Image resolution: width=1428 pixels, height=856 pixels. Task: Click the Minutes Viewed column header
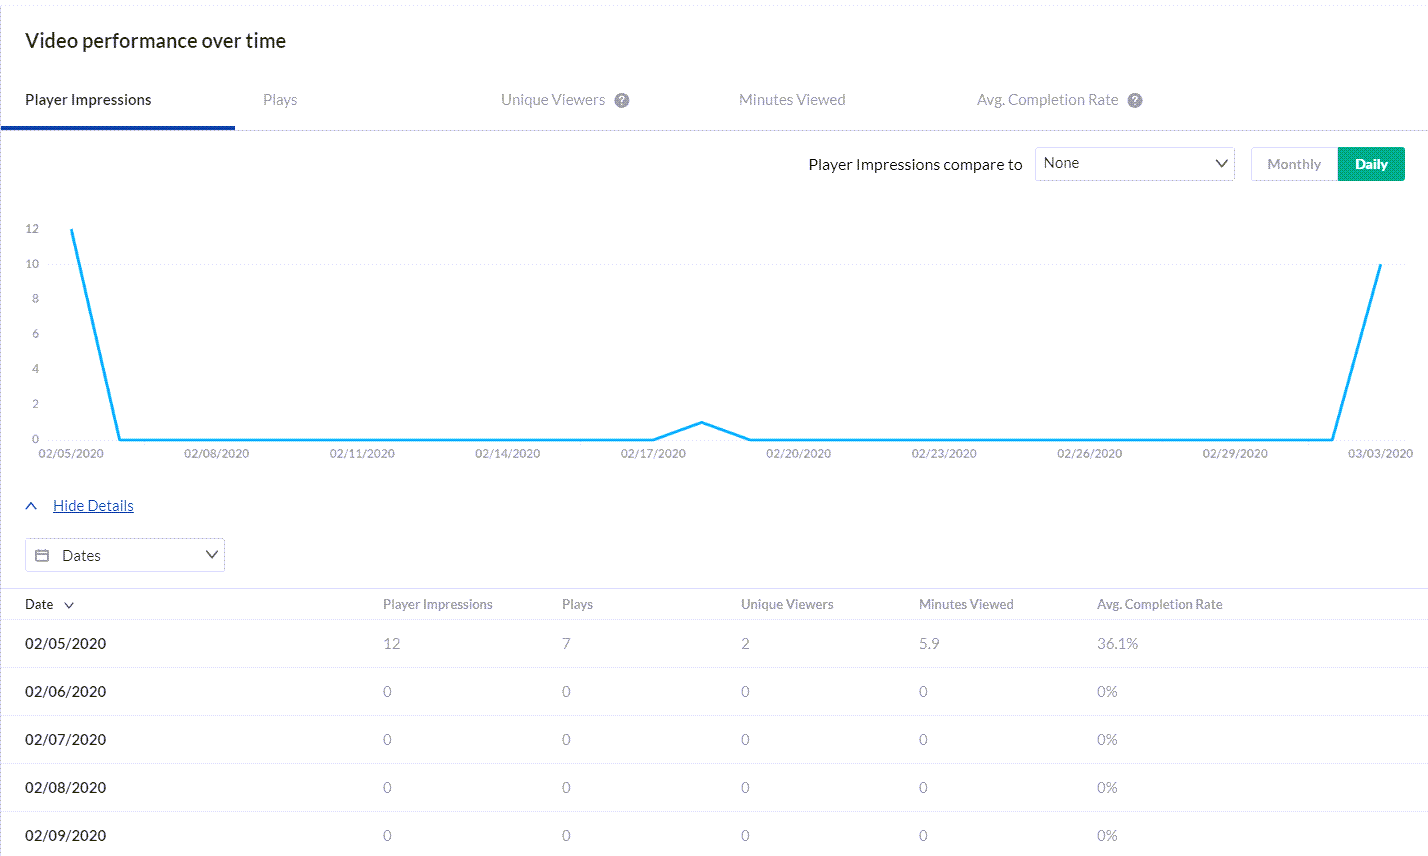(966, 604)
